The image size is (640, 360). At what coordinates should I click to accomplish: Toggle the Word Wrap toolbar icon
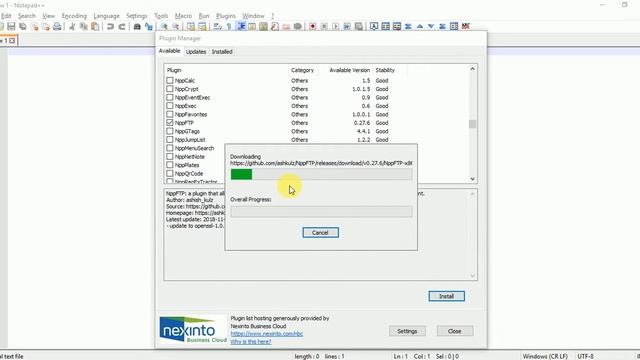coord(218,27)
